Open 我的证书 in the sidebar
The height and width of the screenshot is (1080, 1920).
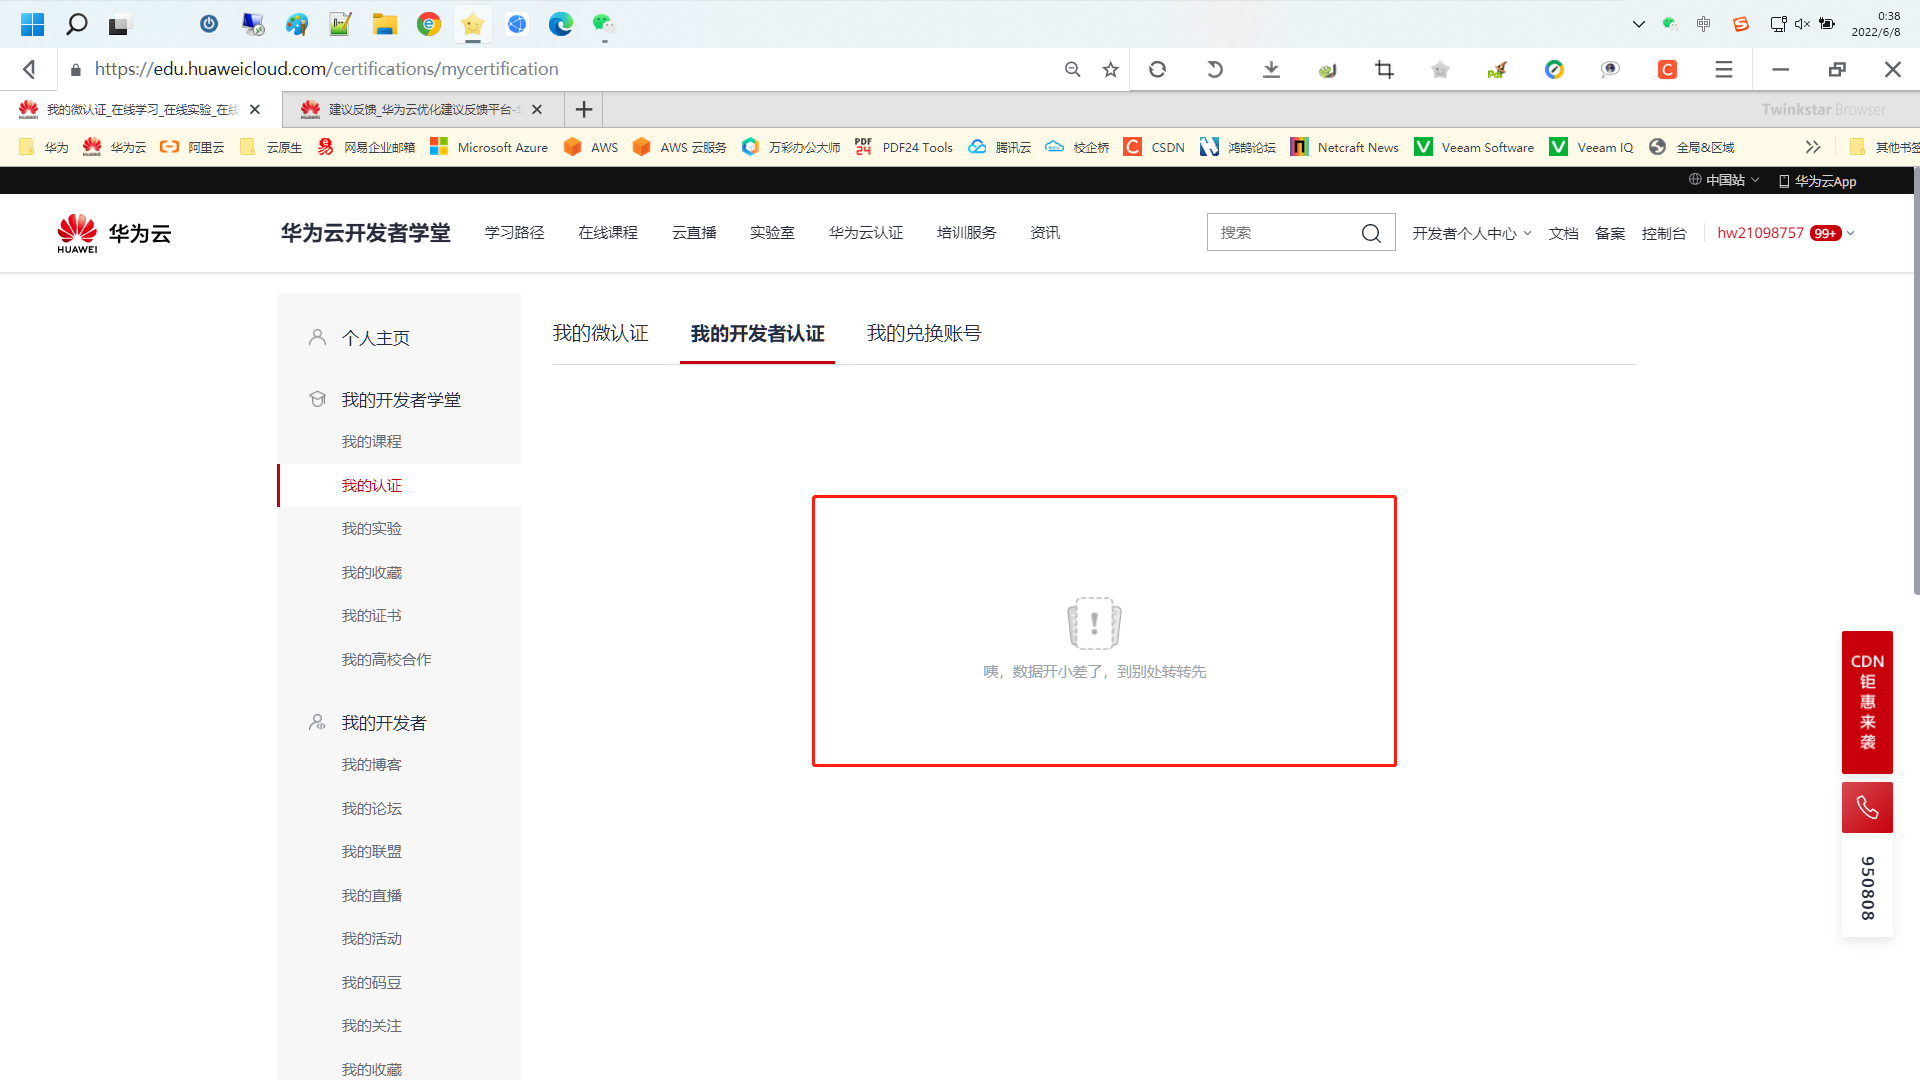pos(371,616)
